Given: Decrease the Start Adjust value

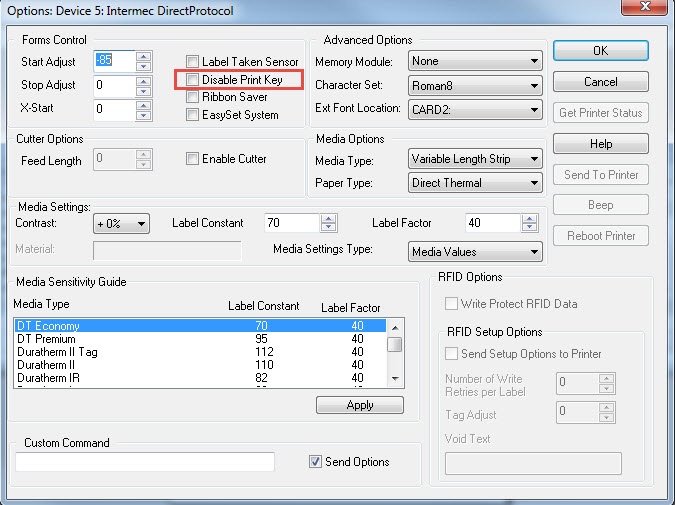Looking at the screenshot, I should pos(144,66).
